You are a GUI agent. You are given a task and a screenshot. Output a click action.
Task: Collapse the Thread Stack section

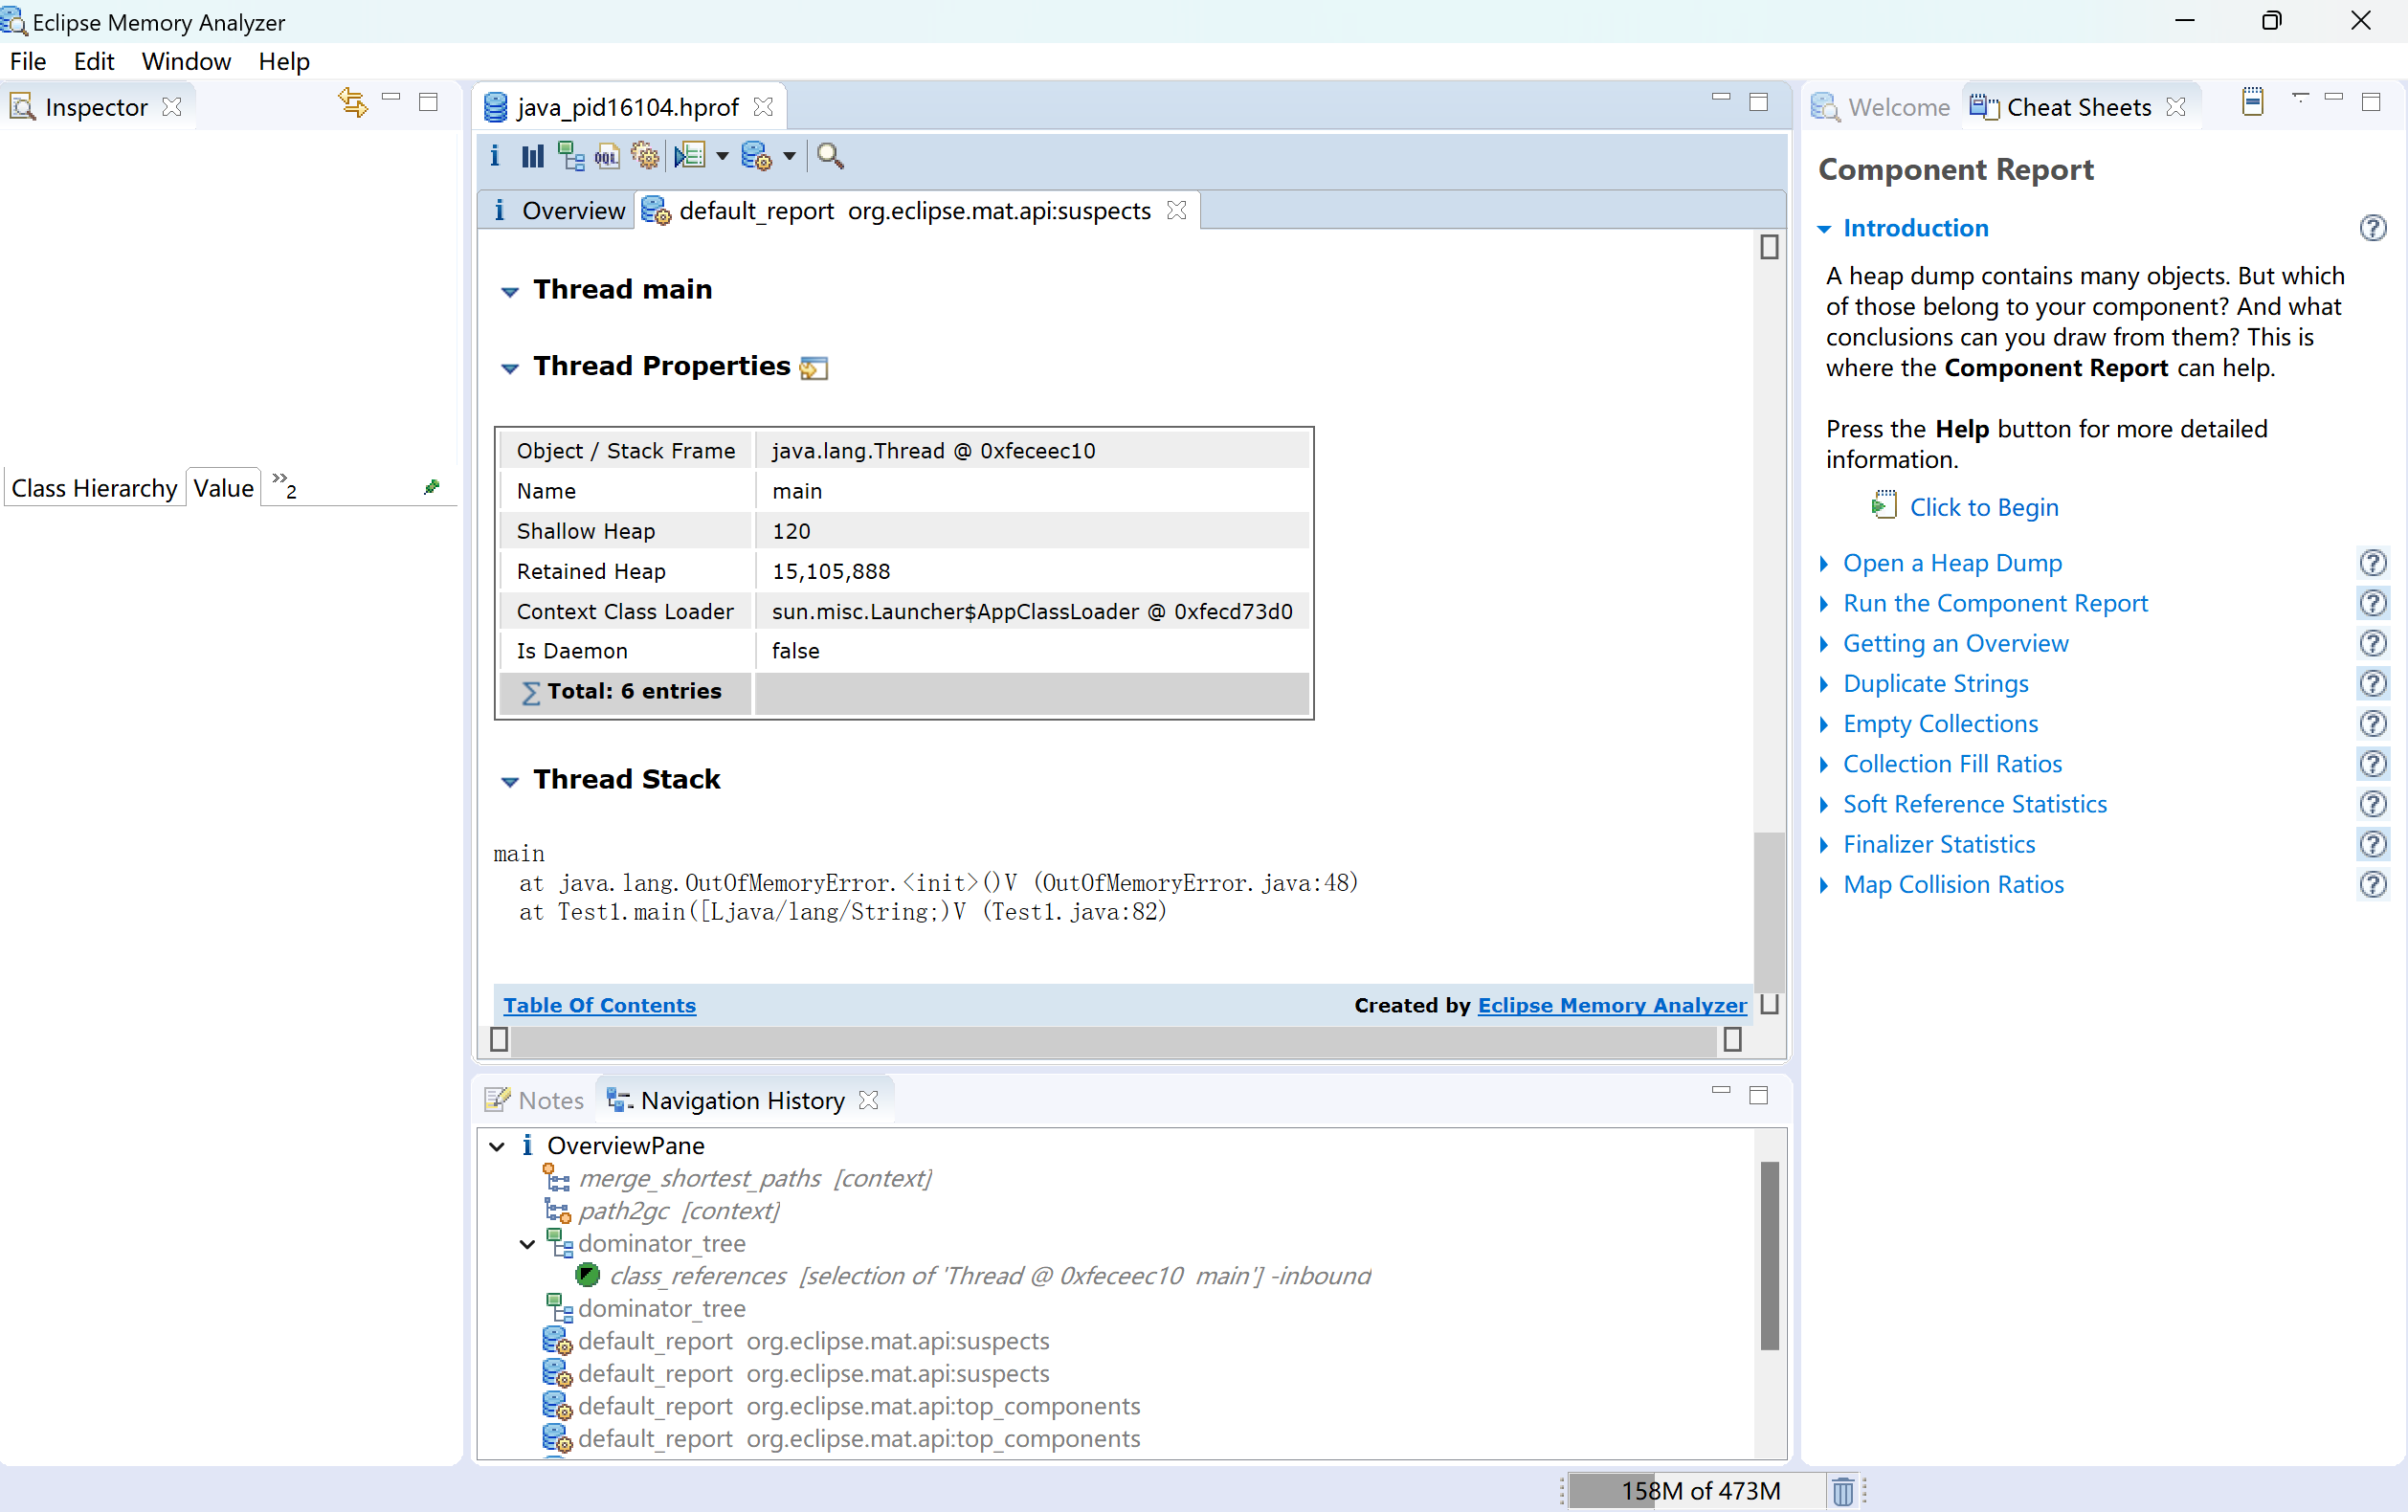[510, 782]
